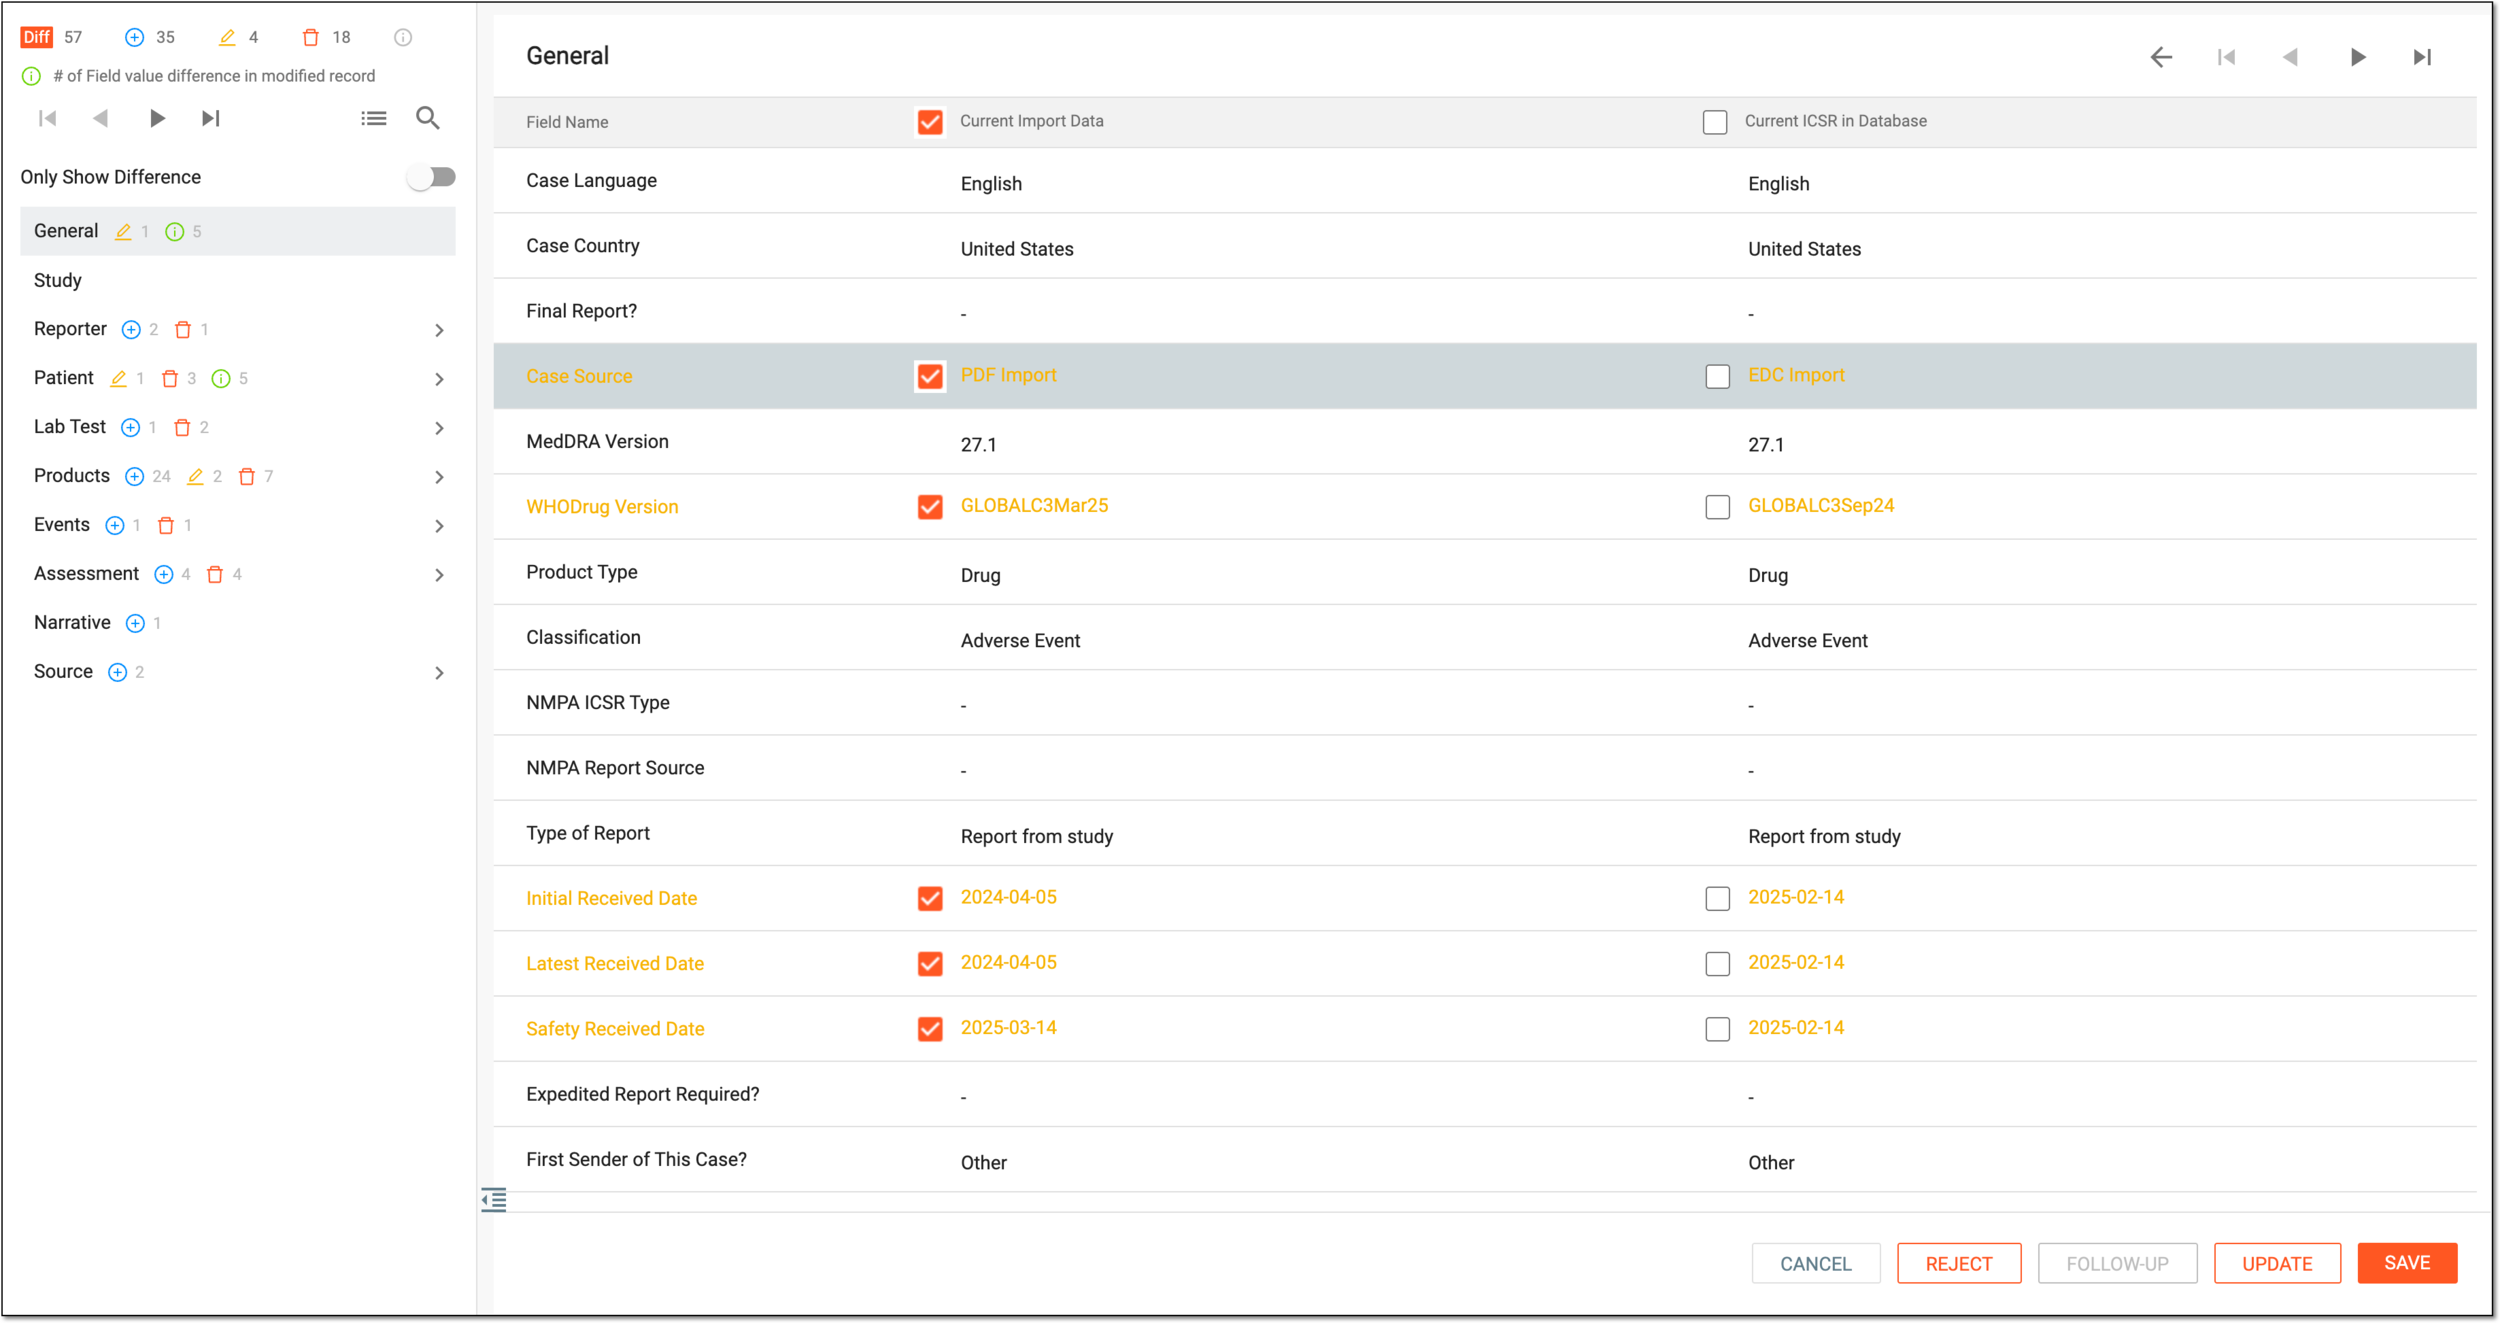Expand the Events section chevron
This screenshot has height=1323, width=2500.
point(439,526)
